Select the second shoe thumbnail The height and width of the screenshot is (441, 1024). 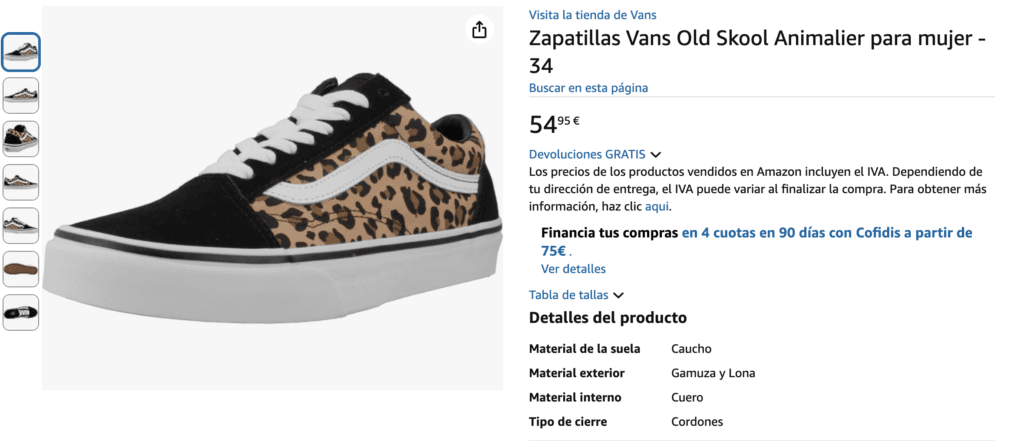(x=21, y=95)
